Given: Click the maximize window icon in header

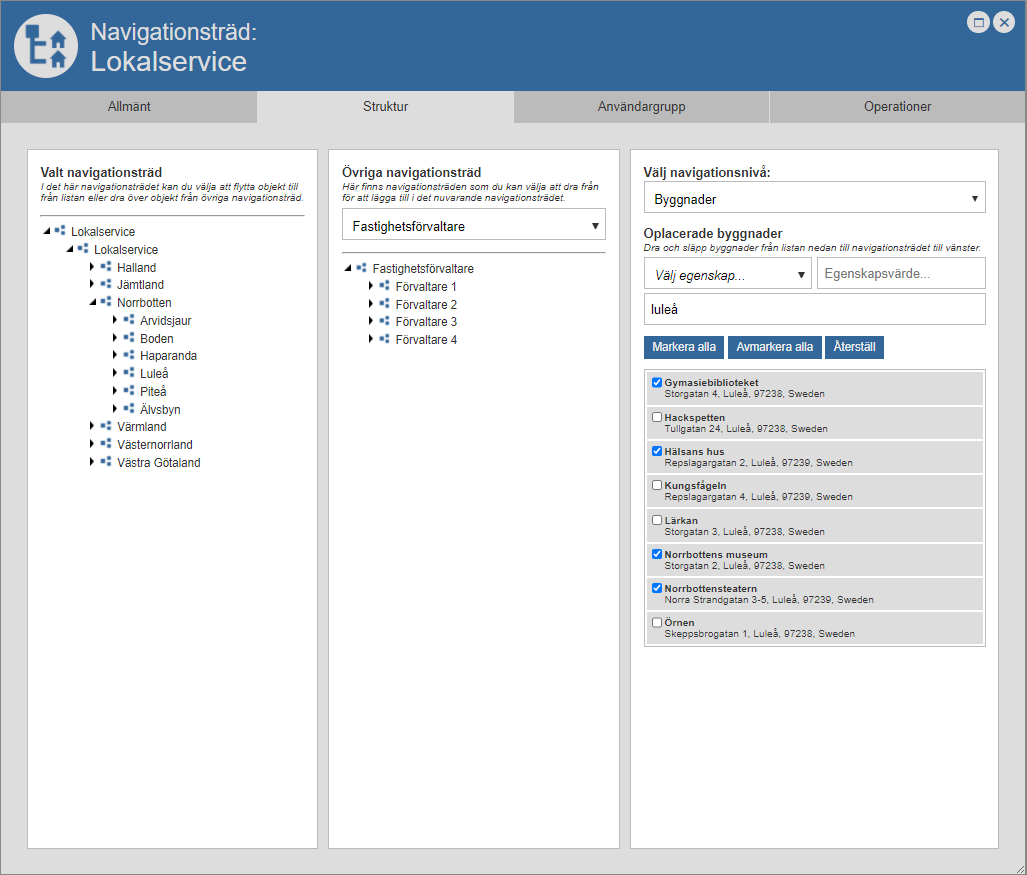Looking at the screenshot, I should [979, 23].
